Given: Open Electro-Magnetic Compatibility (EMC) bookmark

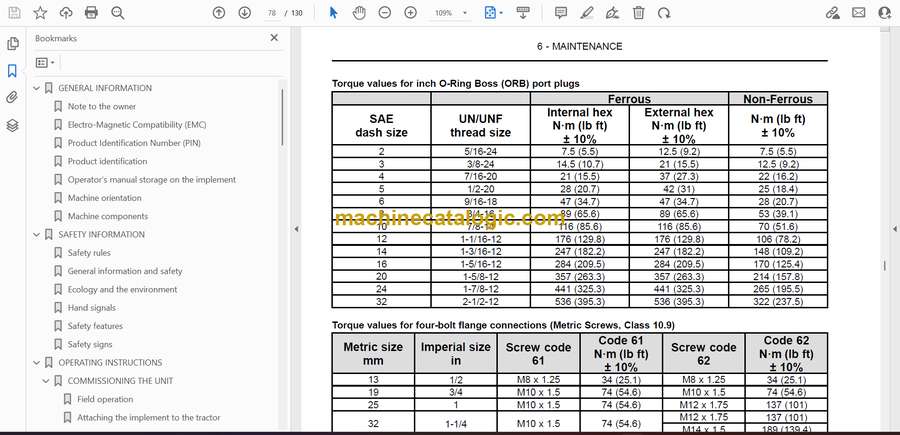Looking at the screenshot, I should (x=137, y=125).
